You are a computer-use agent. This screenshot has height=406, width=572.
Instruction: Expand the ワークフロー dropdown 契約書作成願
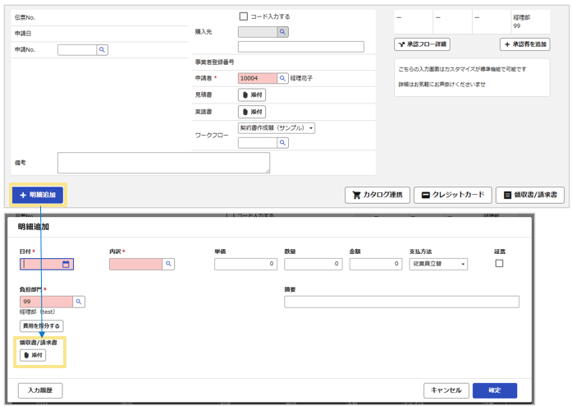click(x=277, y=128)
